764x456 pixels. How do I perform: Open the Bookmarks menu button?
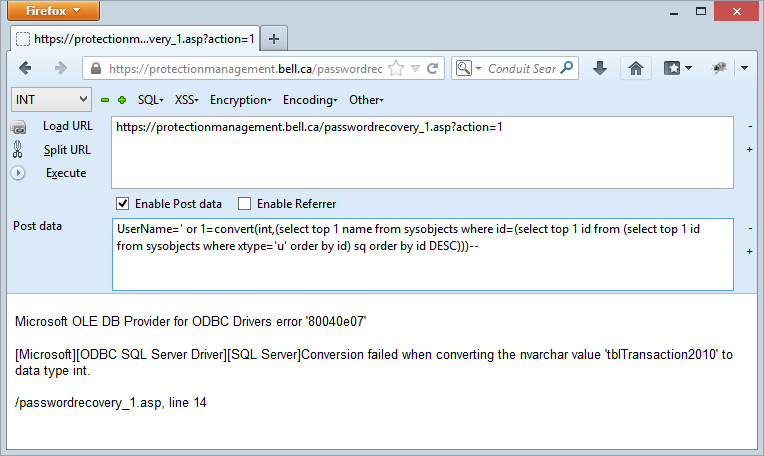point(677,68)
